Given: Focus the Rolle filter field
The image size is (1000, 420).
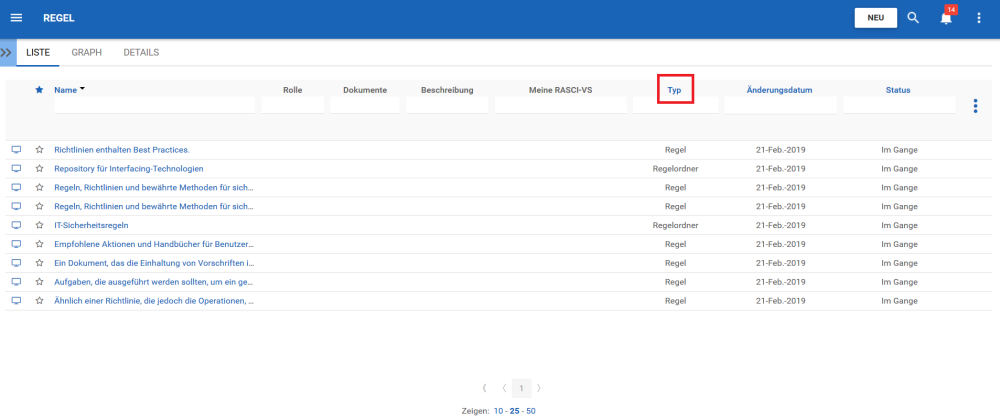Looking at the screenshot, I should [293, 105].
